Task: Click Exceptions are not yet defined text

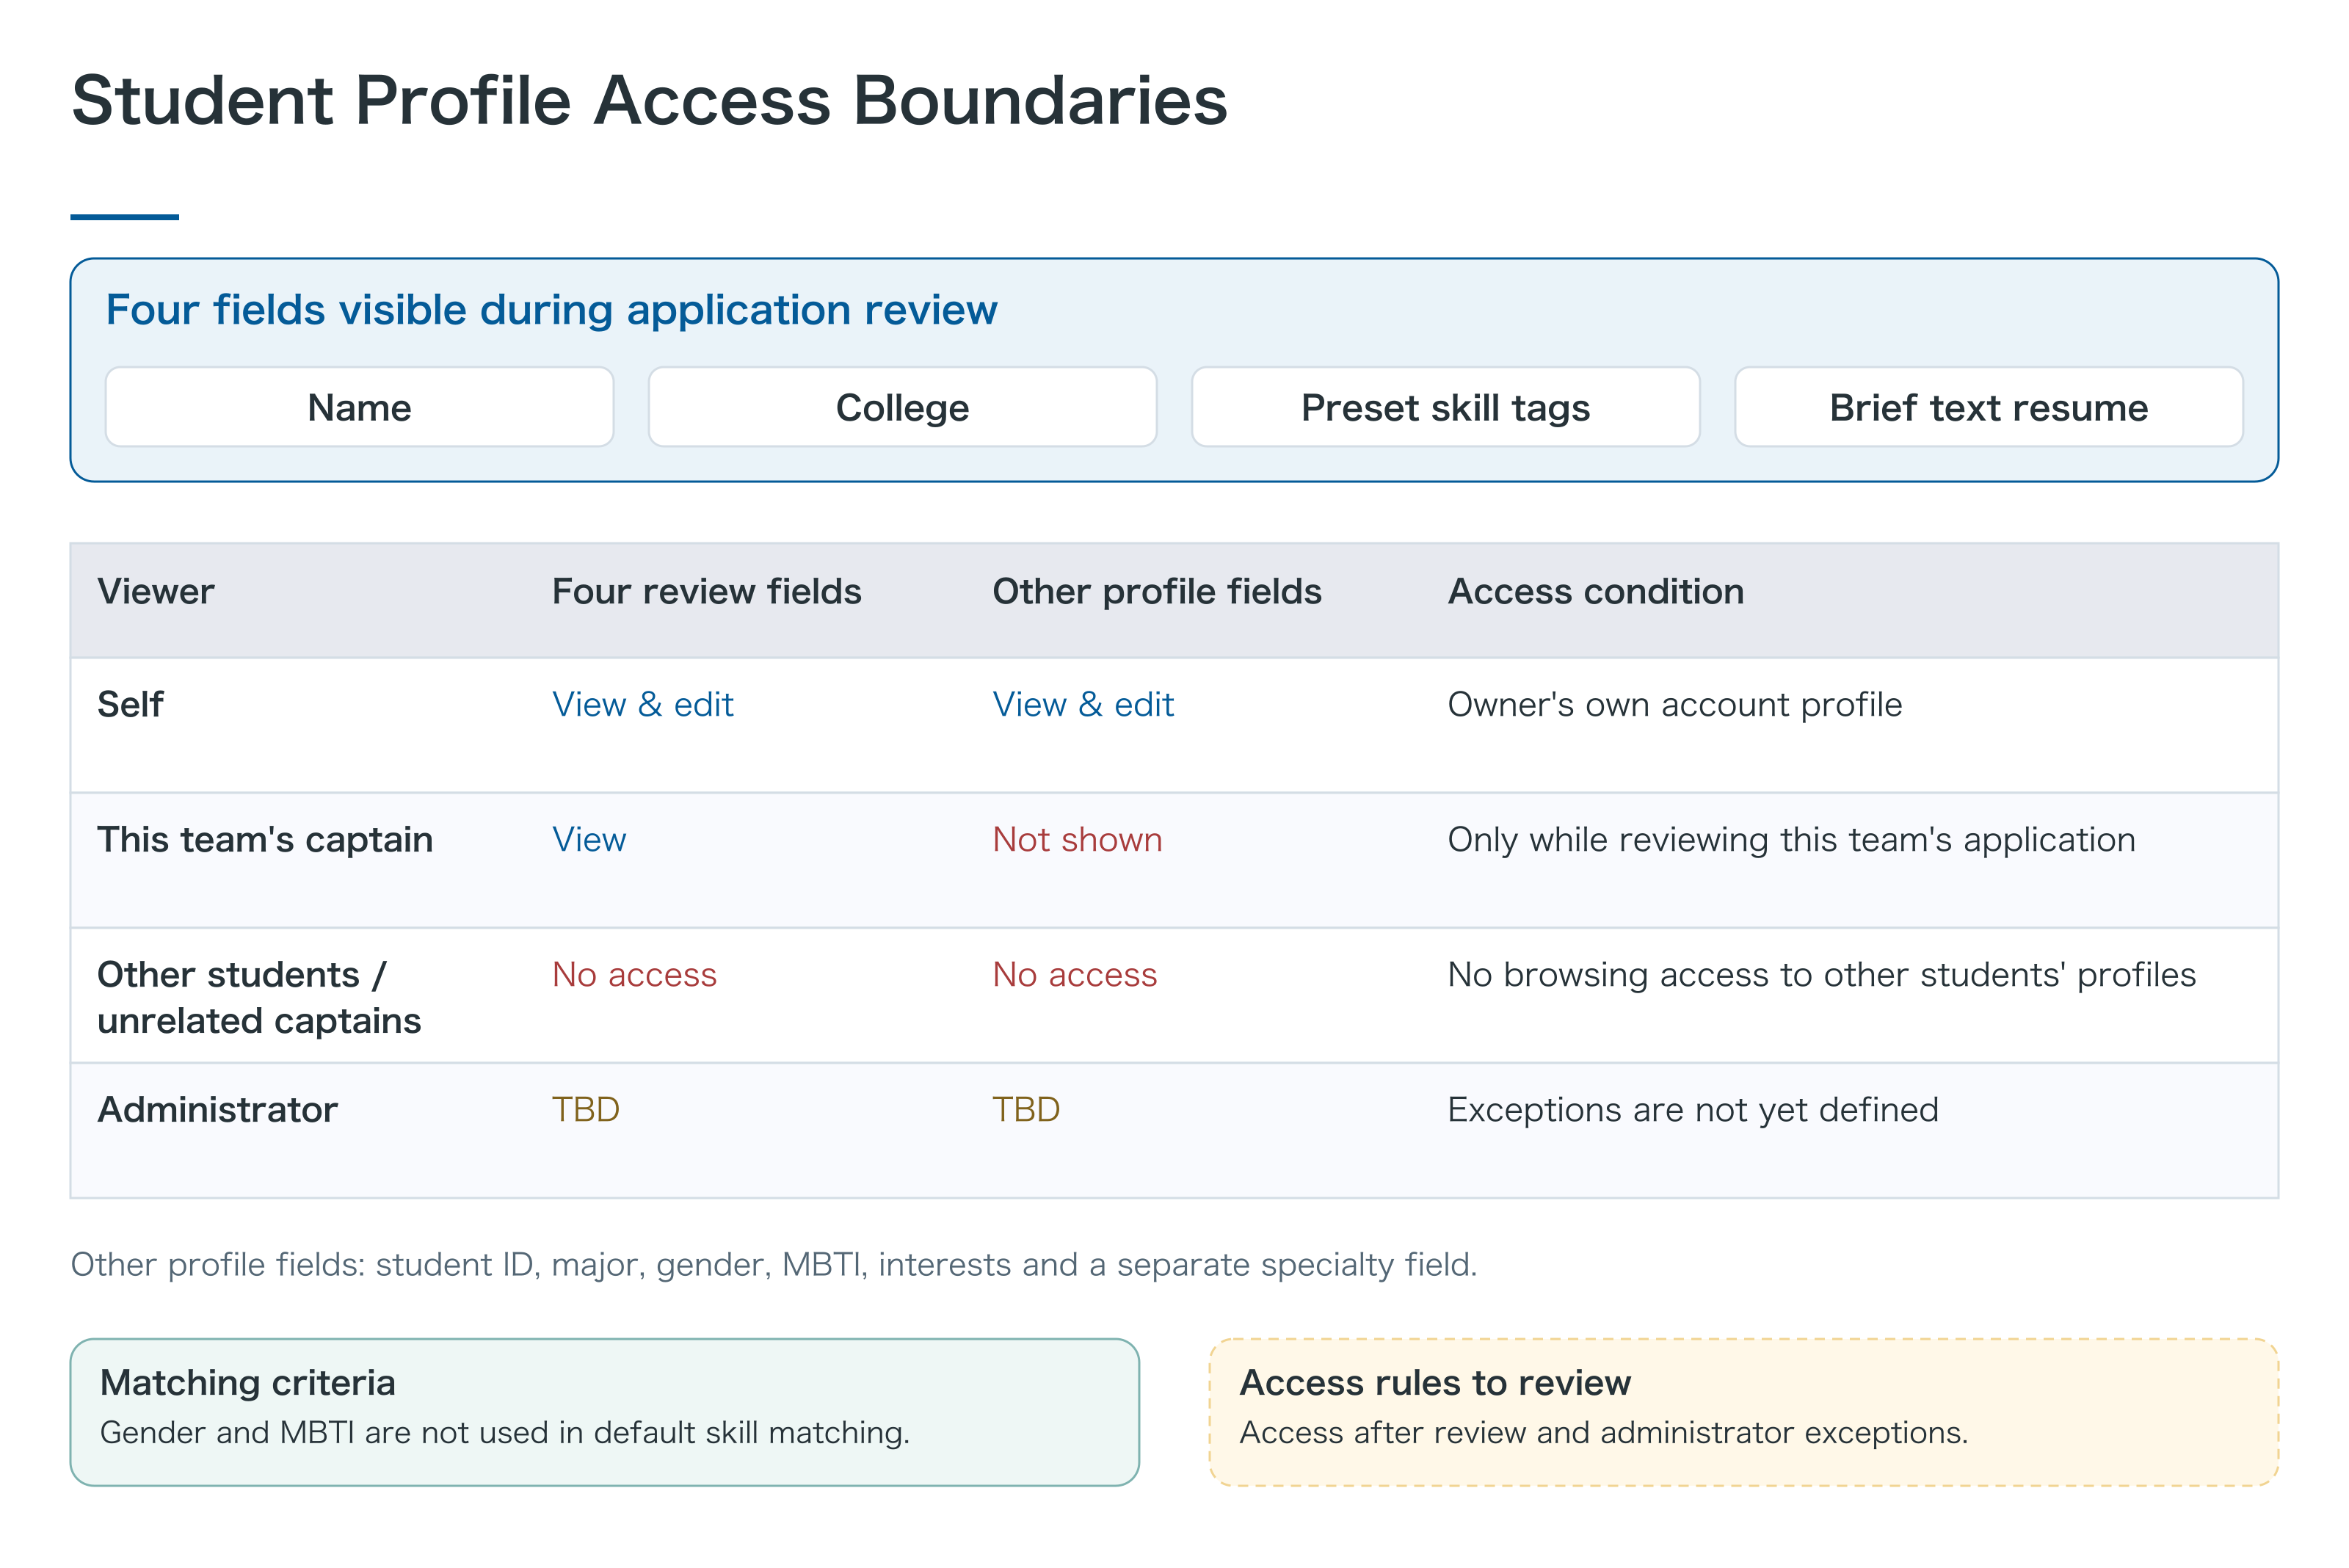Action: click(x=1693, y=1110)
